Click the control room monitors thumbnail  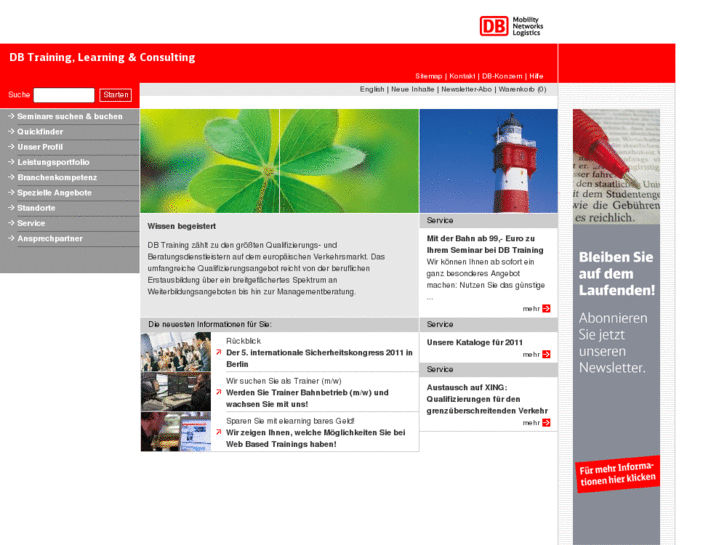click(x=176, y=391)
